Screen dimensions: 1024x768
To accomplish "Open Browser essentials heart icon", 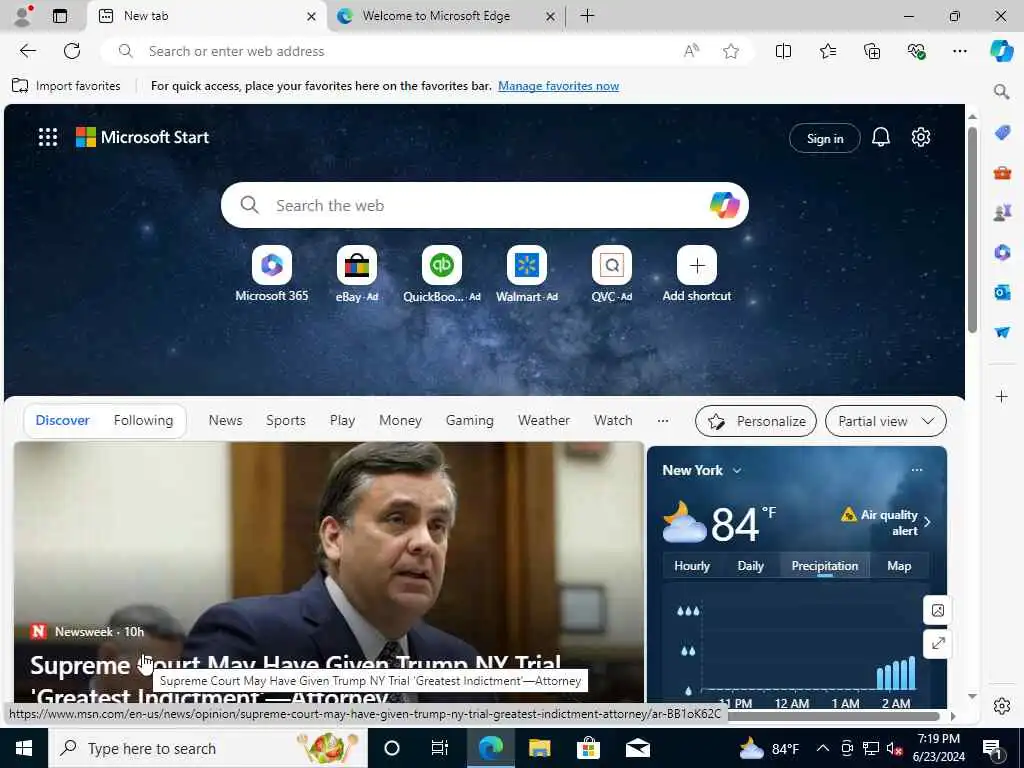I will [916, 51].
